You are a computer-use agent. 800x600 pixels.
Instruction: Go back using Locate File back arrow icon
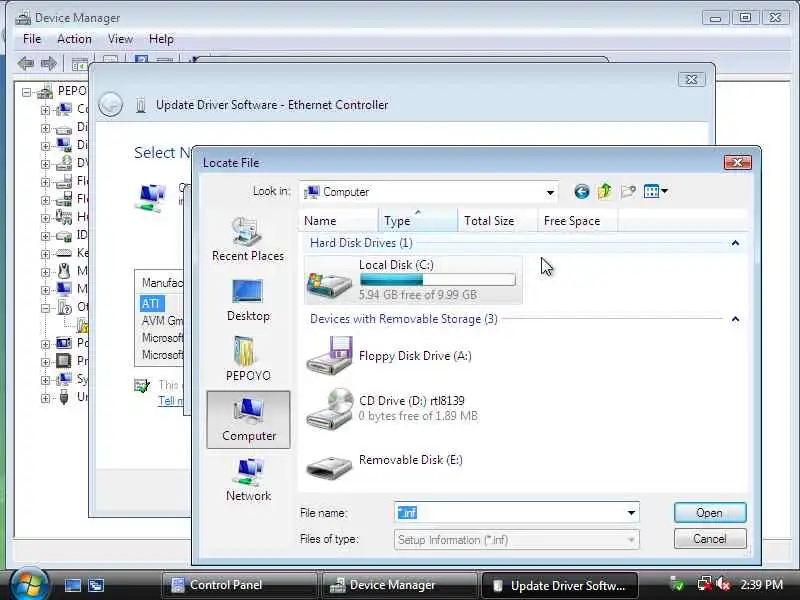[581, 192]
